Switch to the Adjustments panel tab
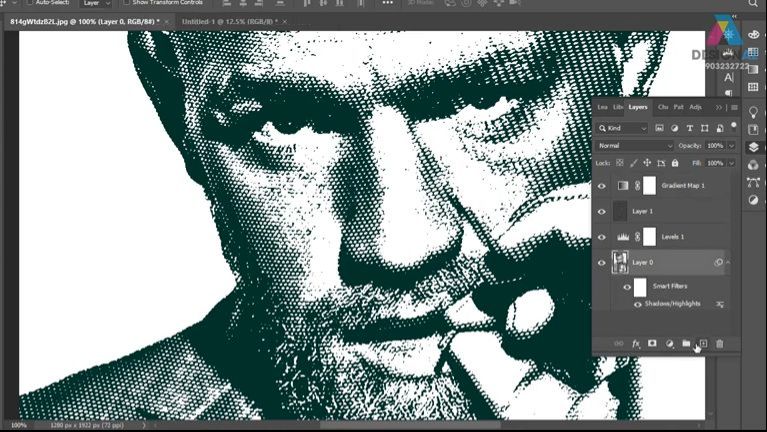Viewport: 767px width, 432px height. (695, 107)
